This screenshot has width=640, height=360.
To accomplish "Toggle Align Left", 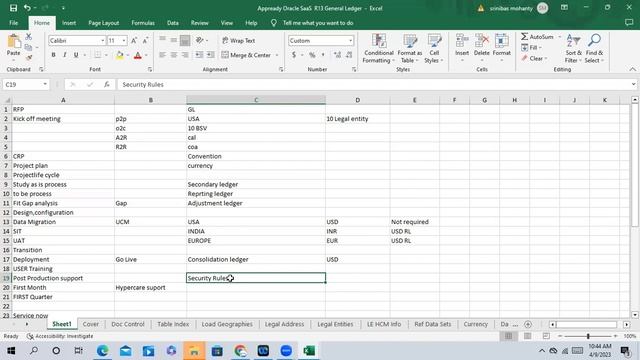I will point(162,55).
